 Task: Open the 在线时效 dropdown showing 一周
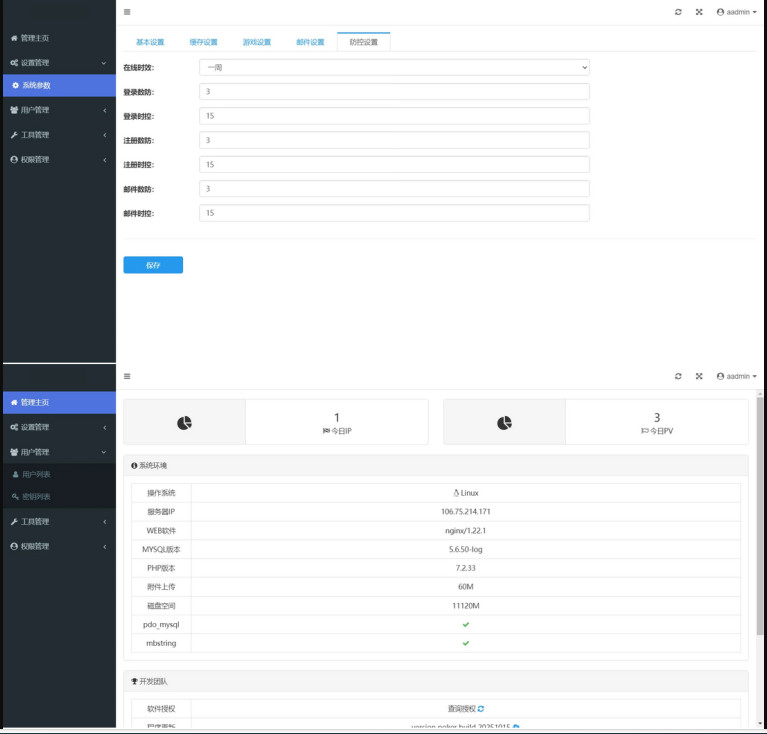pos(394,67)
